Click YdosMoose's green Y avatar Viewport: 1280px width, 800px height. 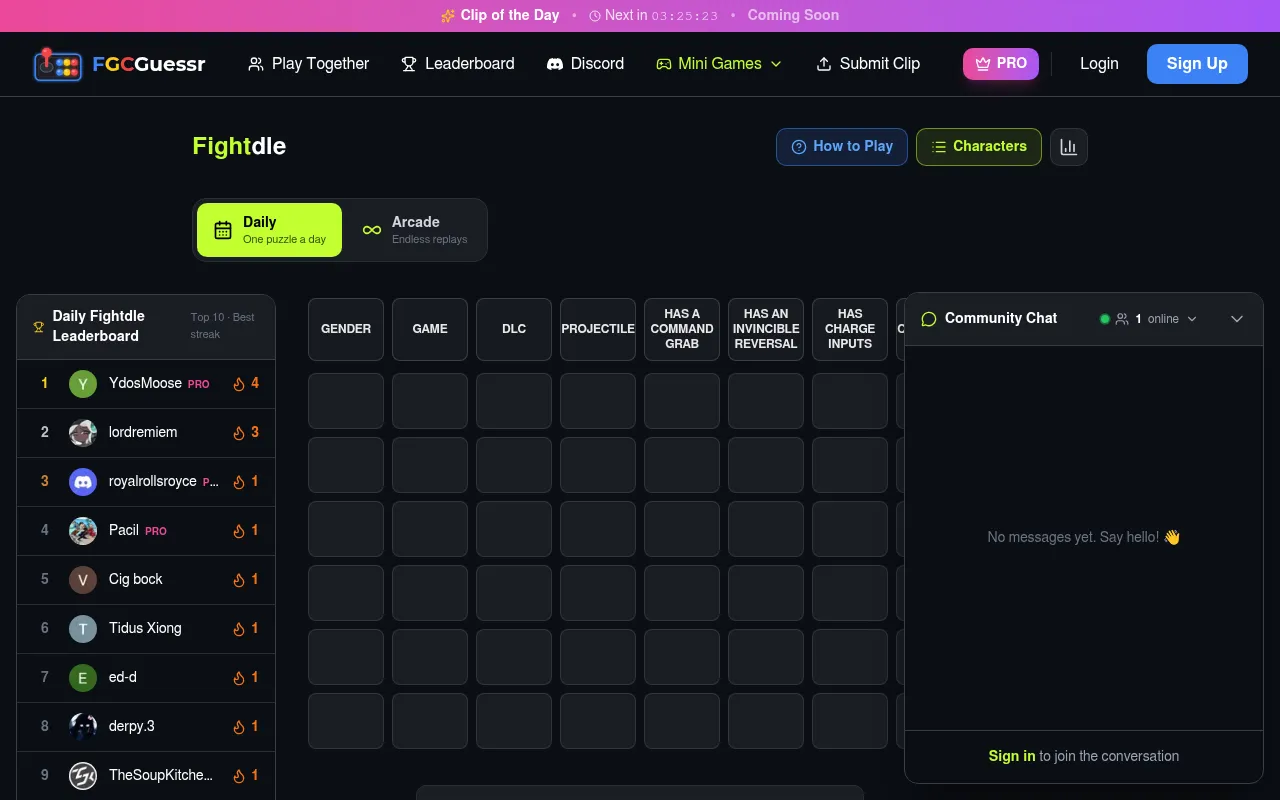(83, 384)
